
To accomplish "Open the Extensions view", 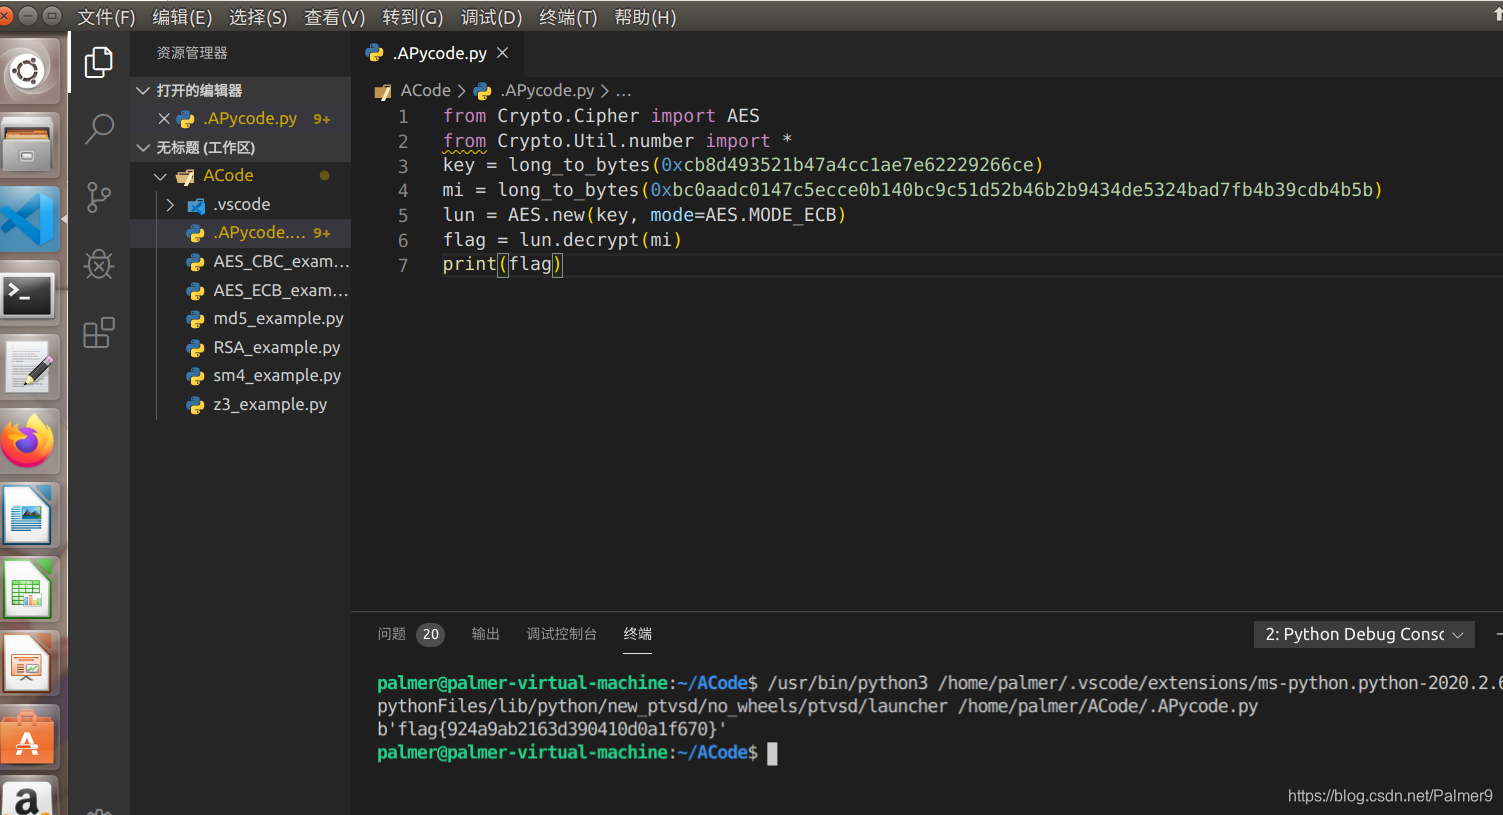I will [99, 332].
